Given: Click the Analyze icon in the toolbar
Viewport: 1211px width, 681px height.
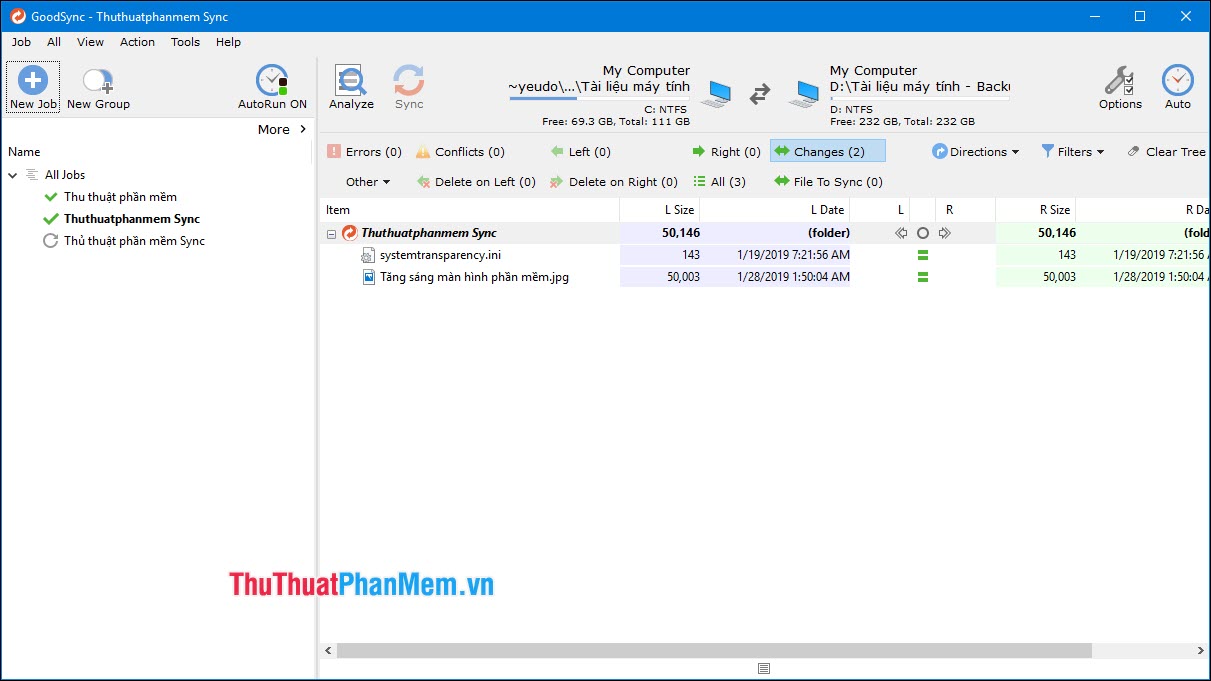Looking at the screenshot, I should pyautogui.click(x=350, y=85).
